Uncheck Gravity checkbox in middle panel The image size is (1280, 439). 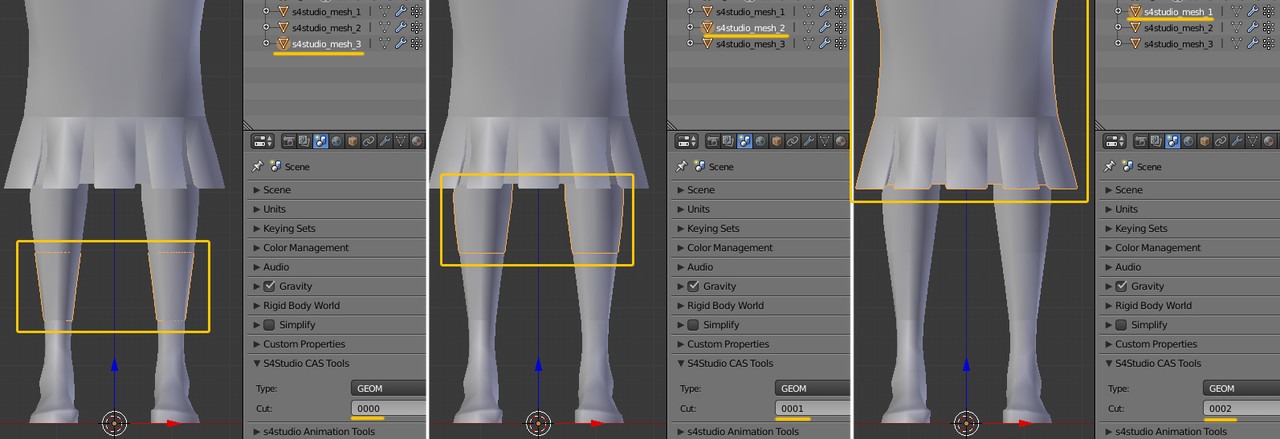click(693, 286)
